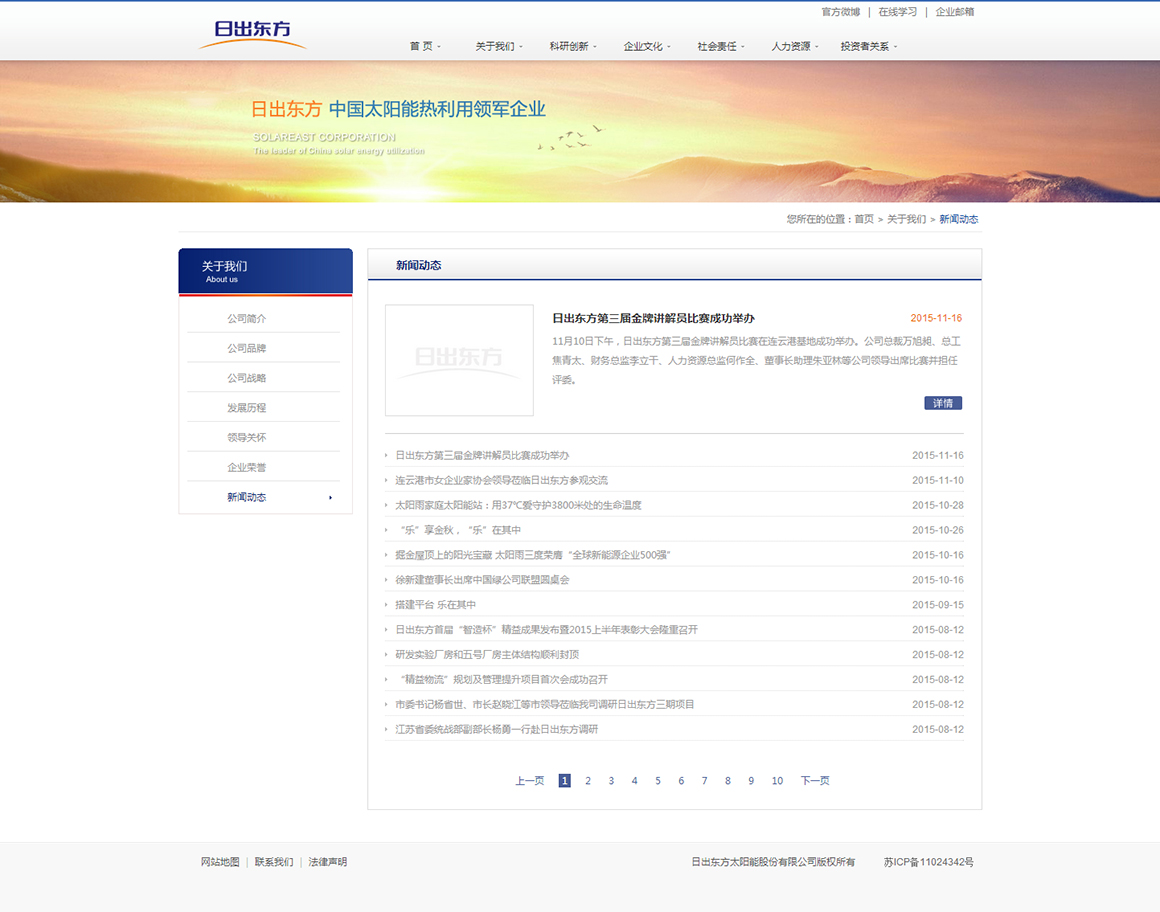Open the 关于我们 navigation menu
This screenshot has width=1160, height=912.
[499, 46]
